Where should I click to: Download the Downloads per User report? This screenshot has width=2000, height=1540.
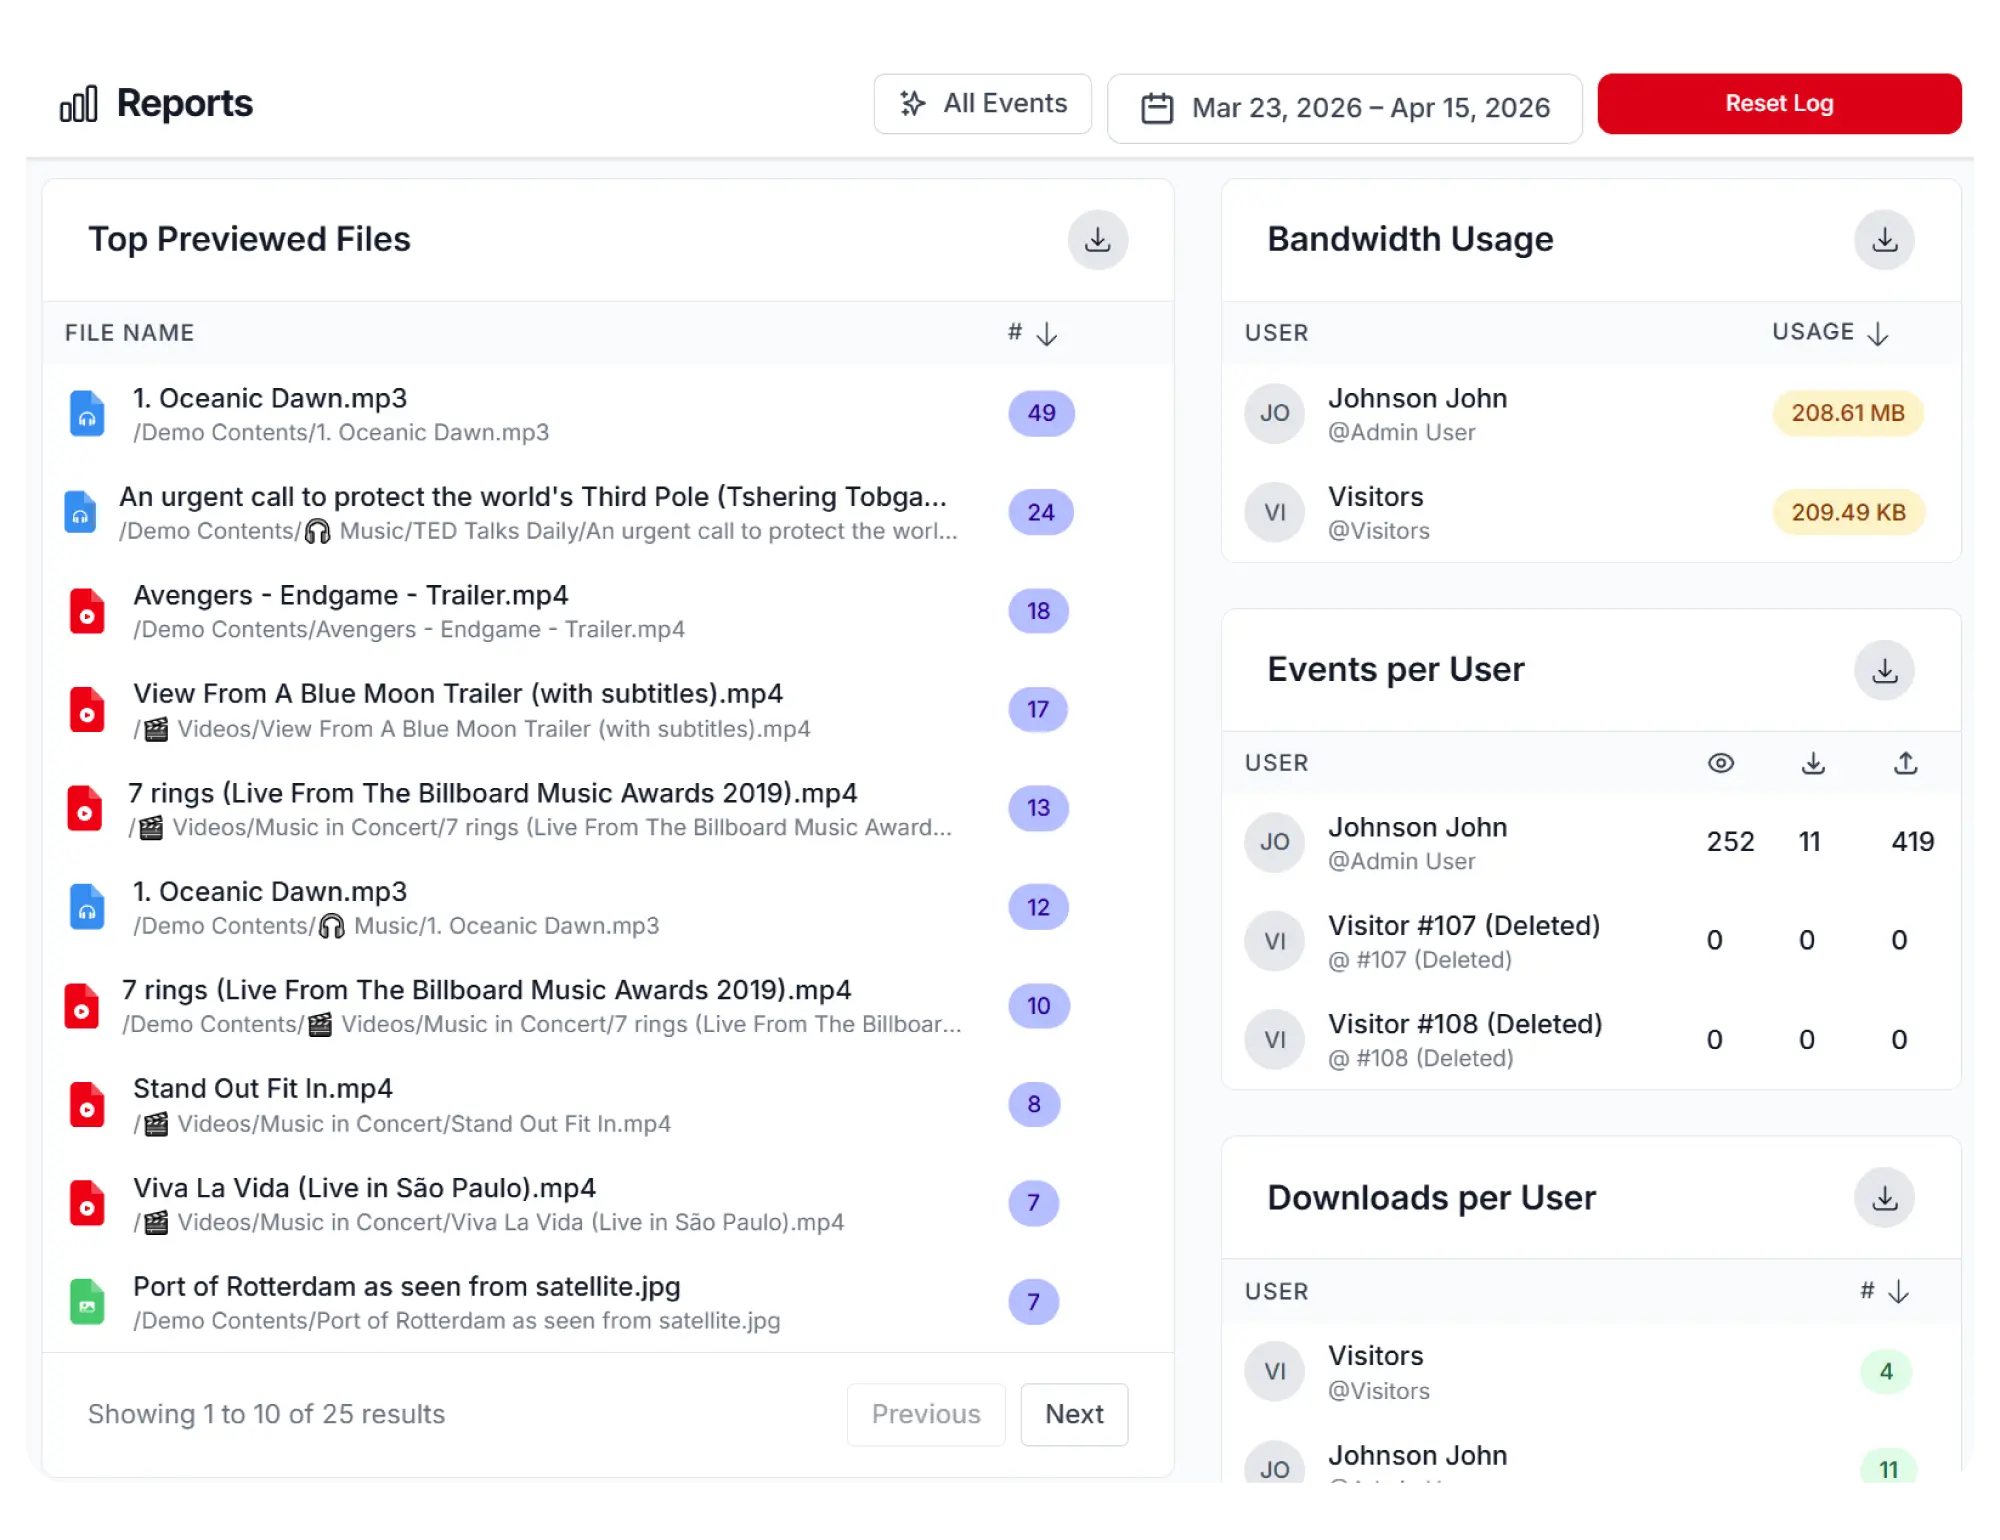coord(1884,1198)
